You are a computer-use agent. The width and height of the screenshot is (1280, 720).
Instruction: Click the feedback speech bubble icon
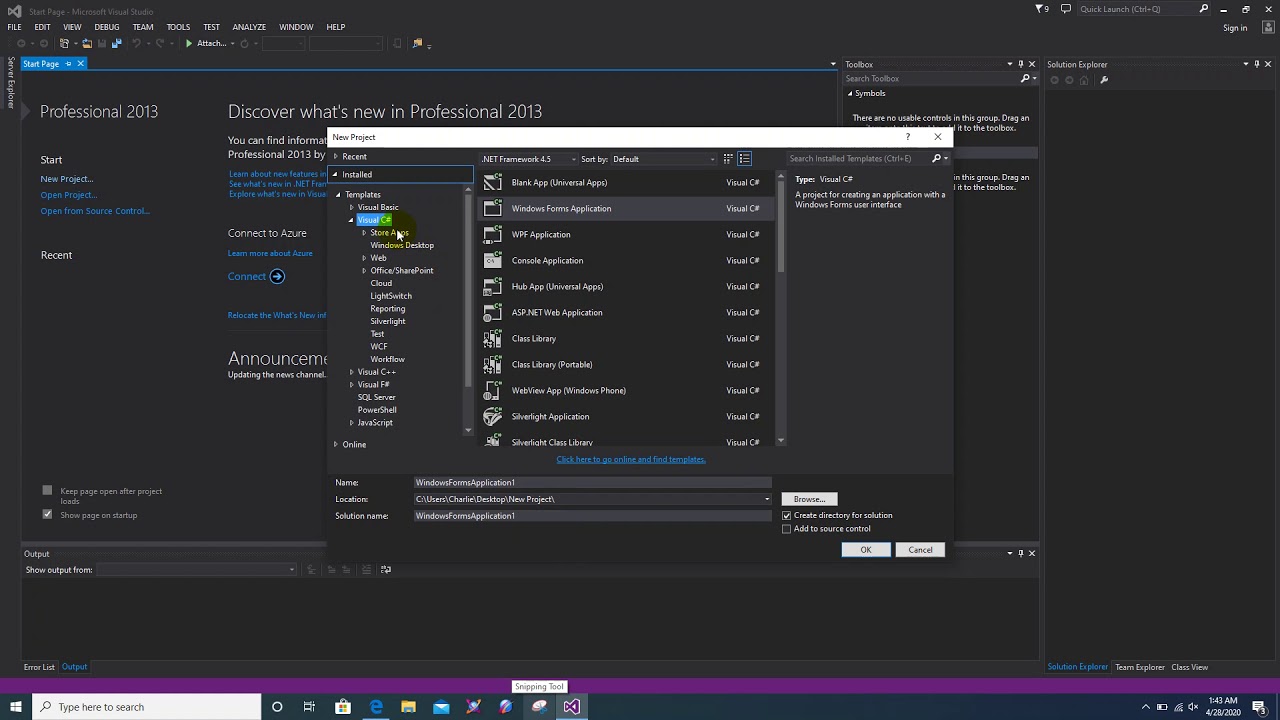pyautogui.click(x=1066, y=9)
